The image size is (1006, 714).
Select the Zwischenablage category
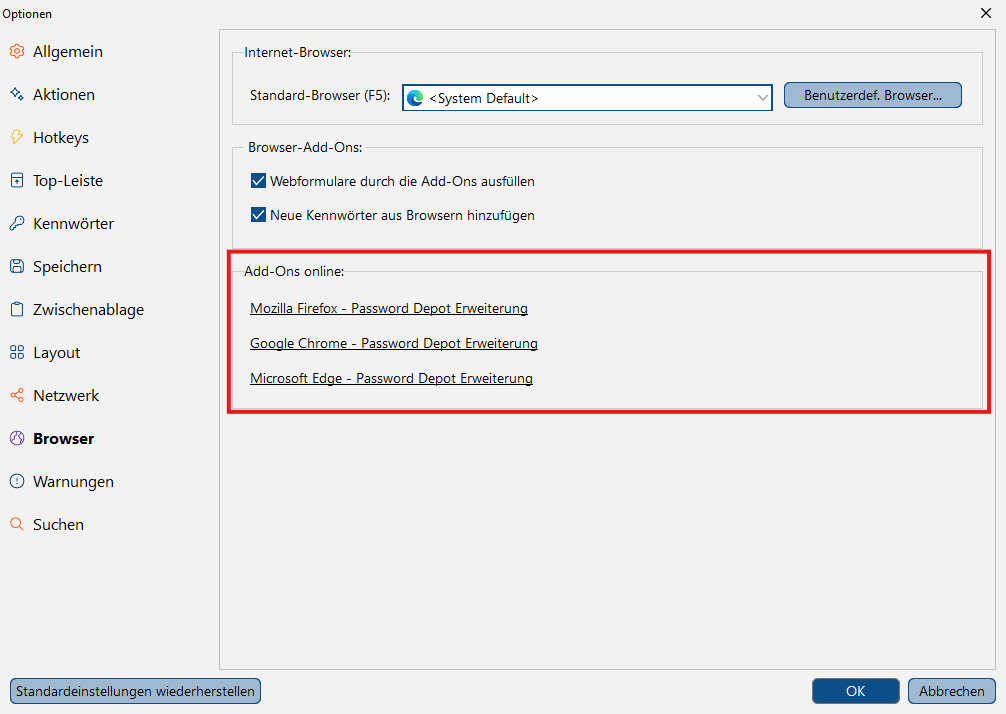tap(89, 309)
